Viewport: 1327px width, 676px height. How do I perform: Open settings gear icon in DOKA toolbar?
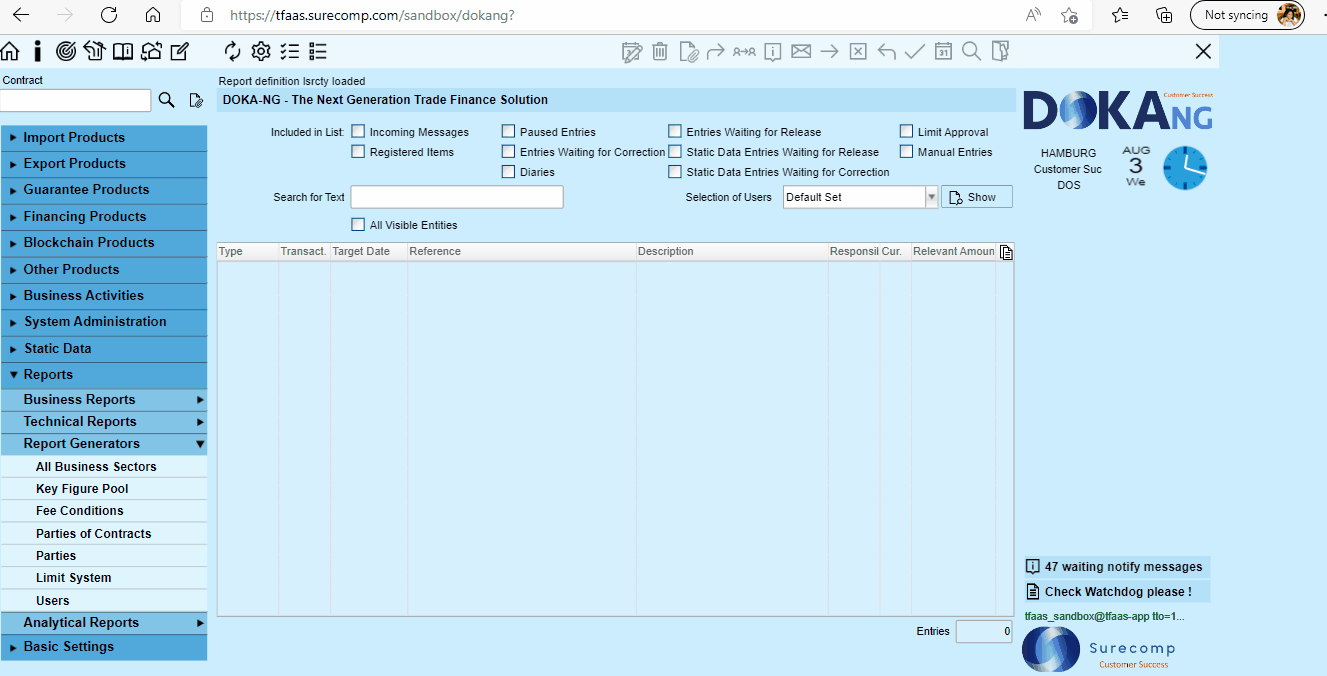click(x=261, y=51)
